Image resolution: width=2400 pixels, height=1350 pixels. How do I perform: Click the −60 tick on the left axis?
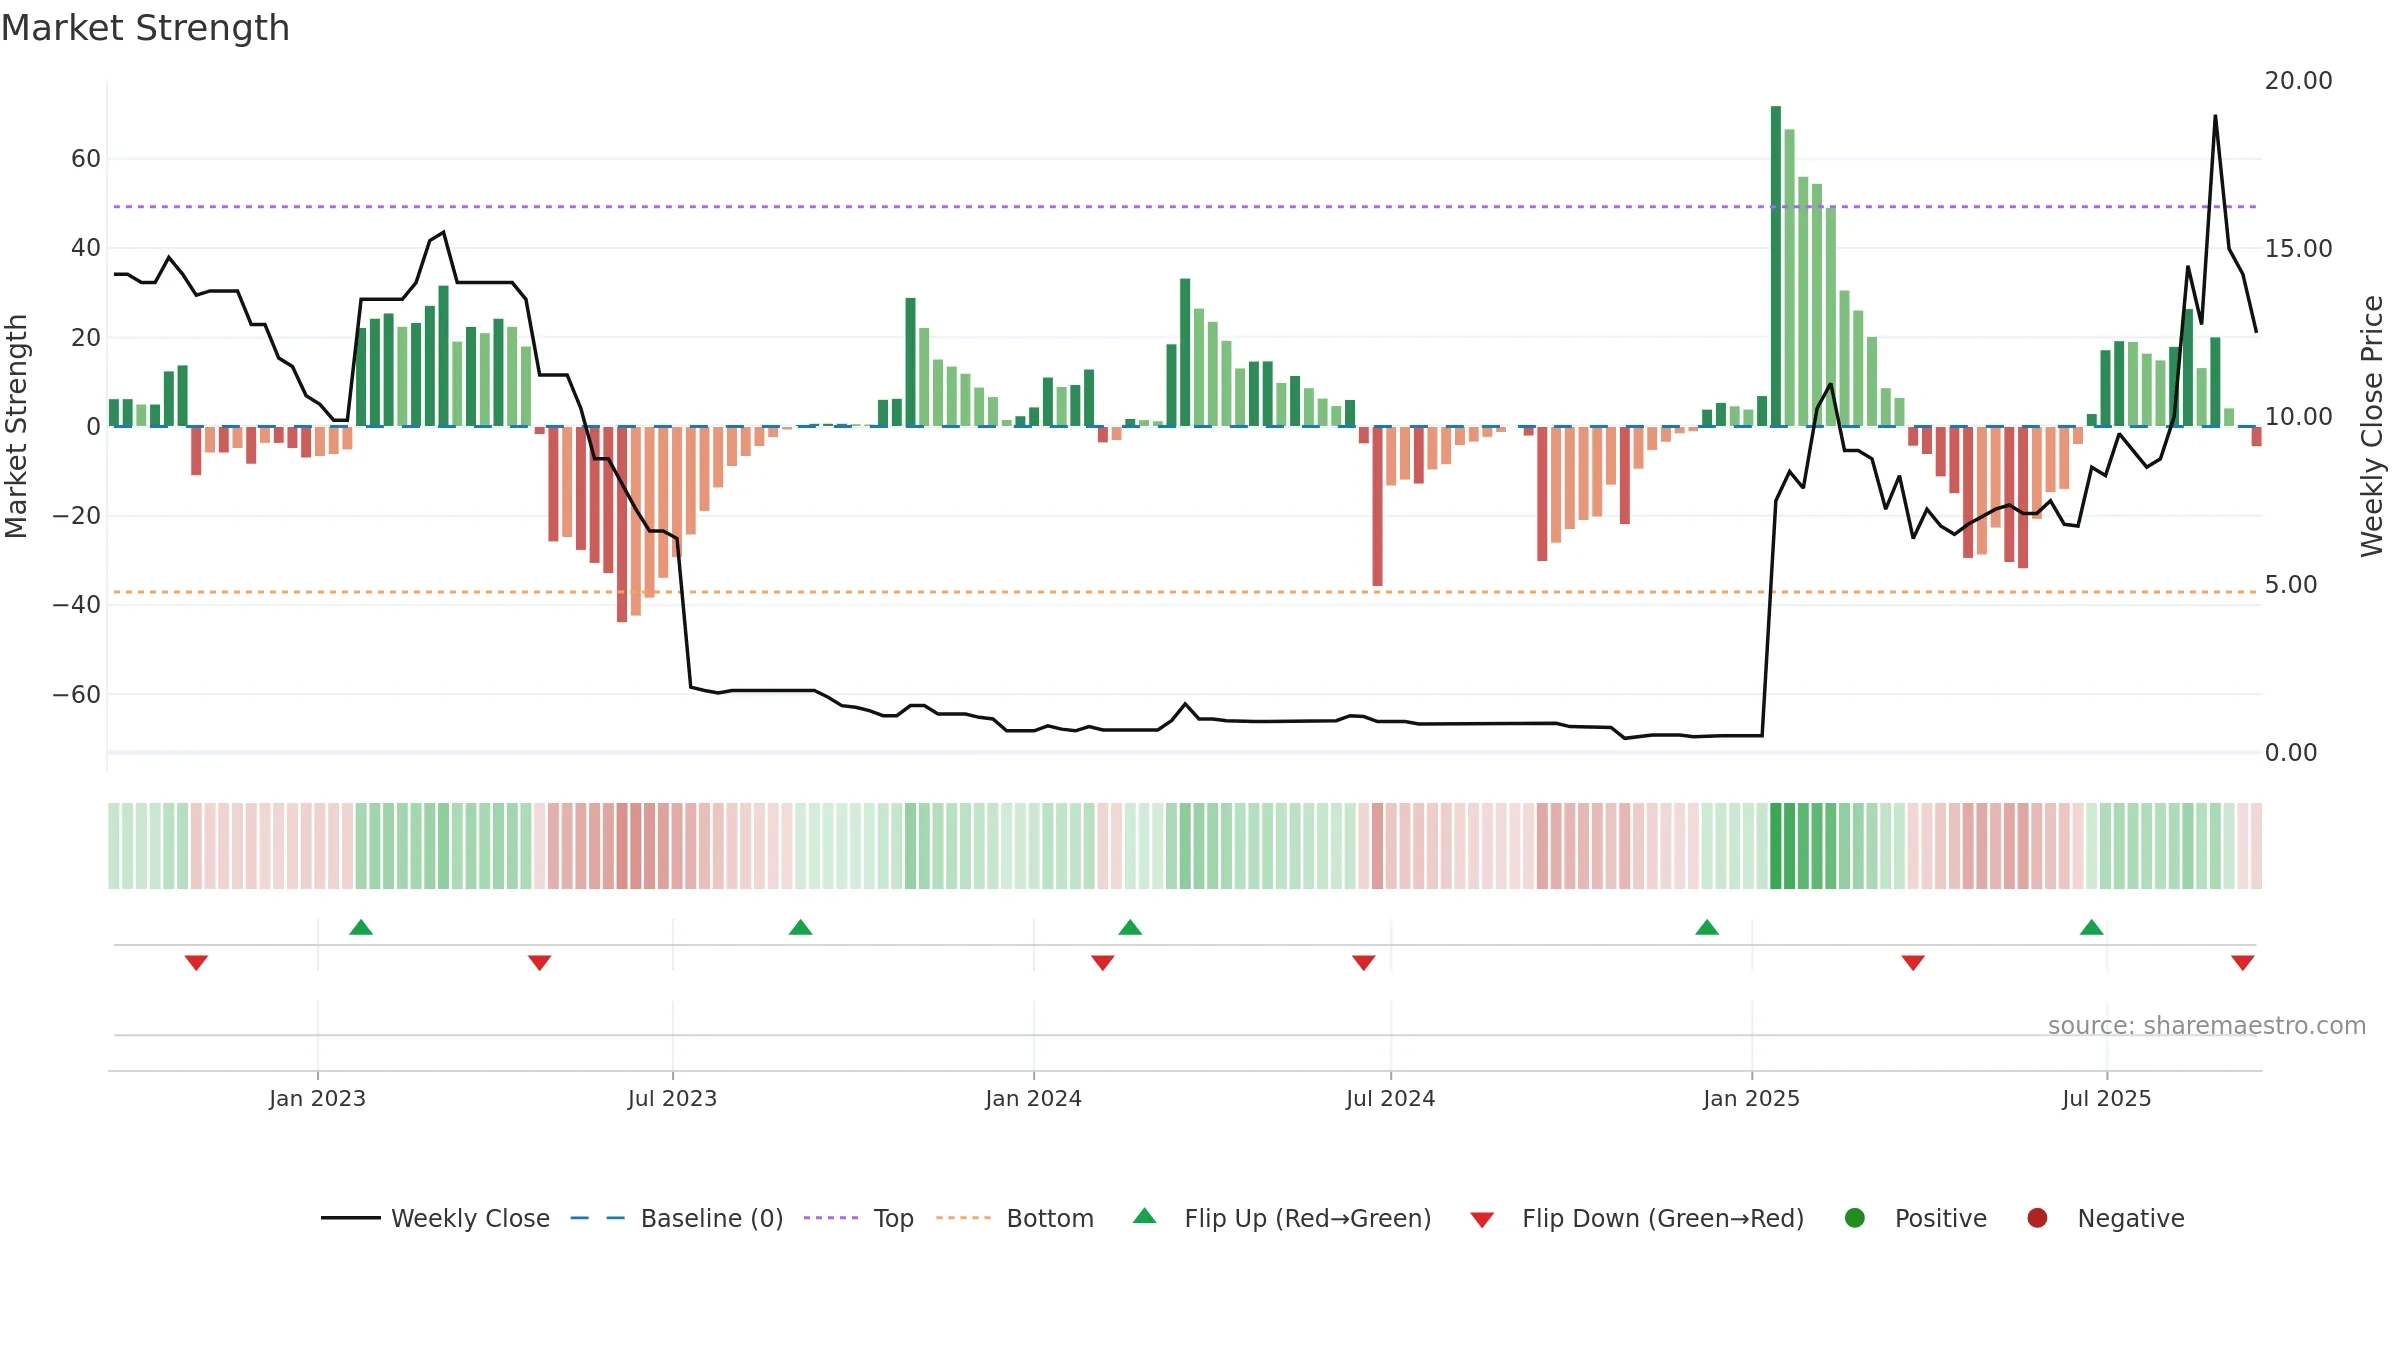coord(77,695)
